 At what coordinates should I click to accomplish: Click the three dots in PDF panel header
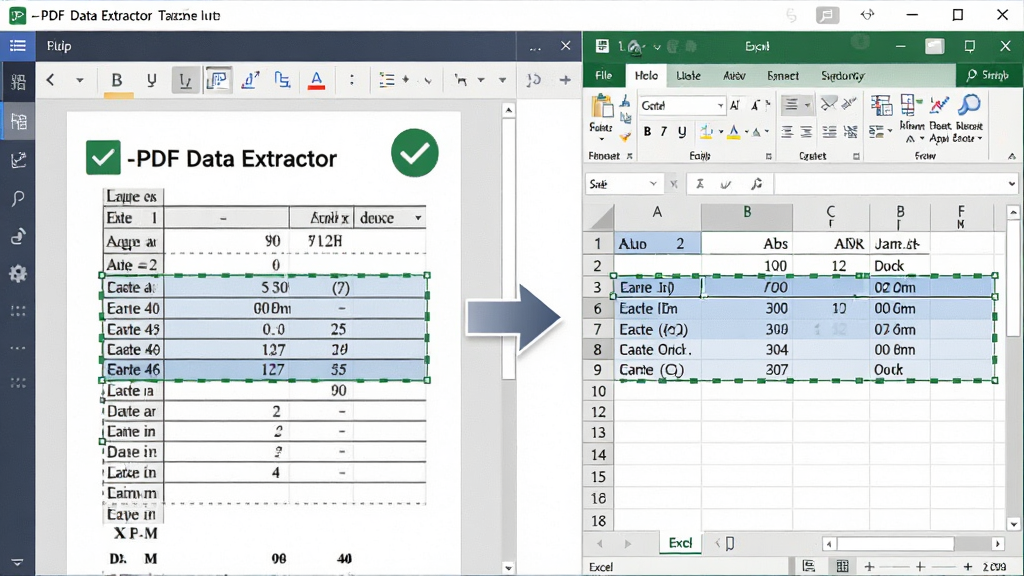[x=536, y=47]
